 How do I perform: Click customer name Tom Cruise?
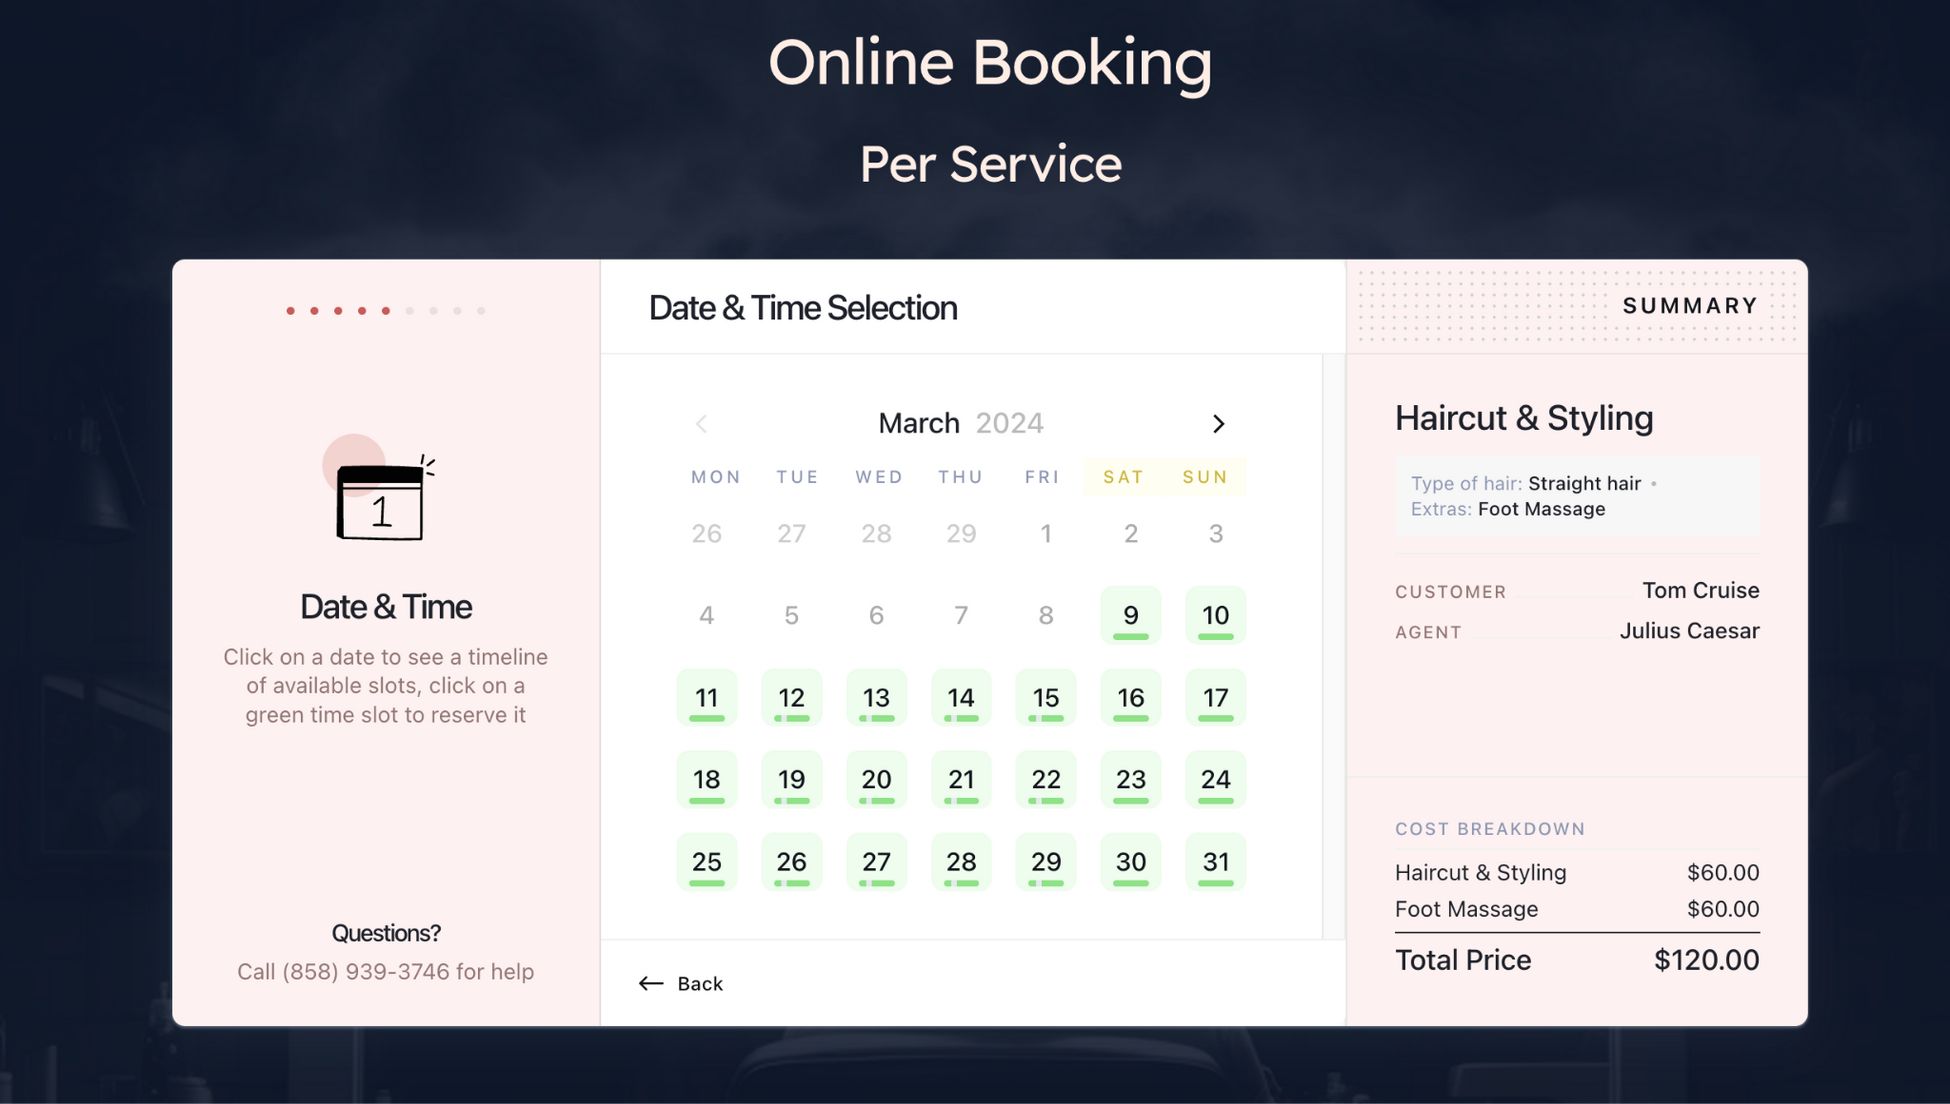(x=1700, y=590)
